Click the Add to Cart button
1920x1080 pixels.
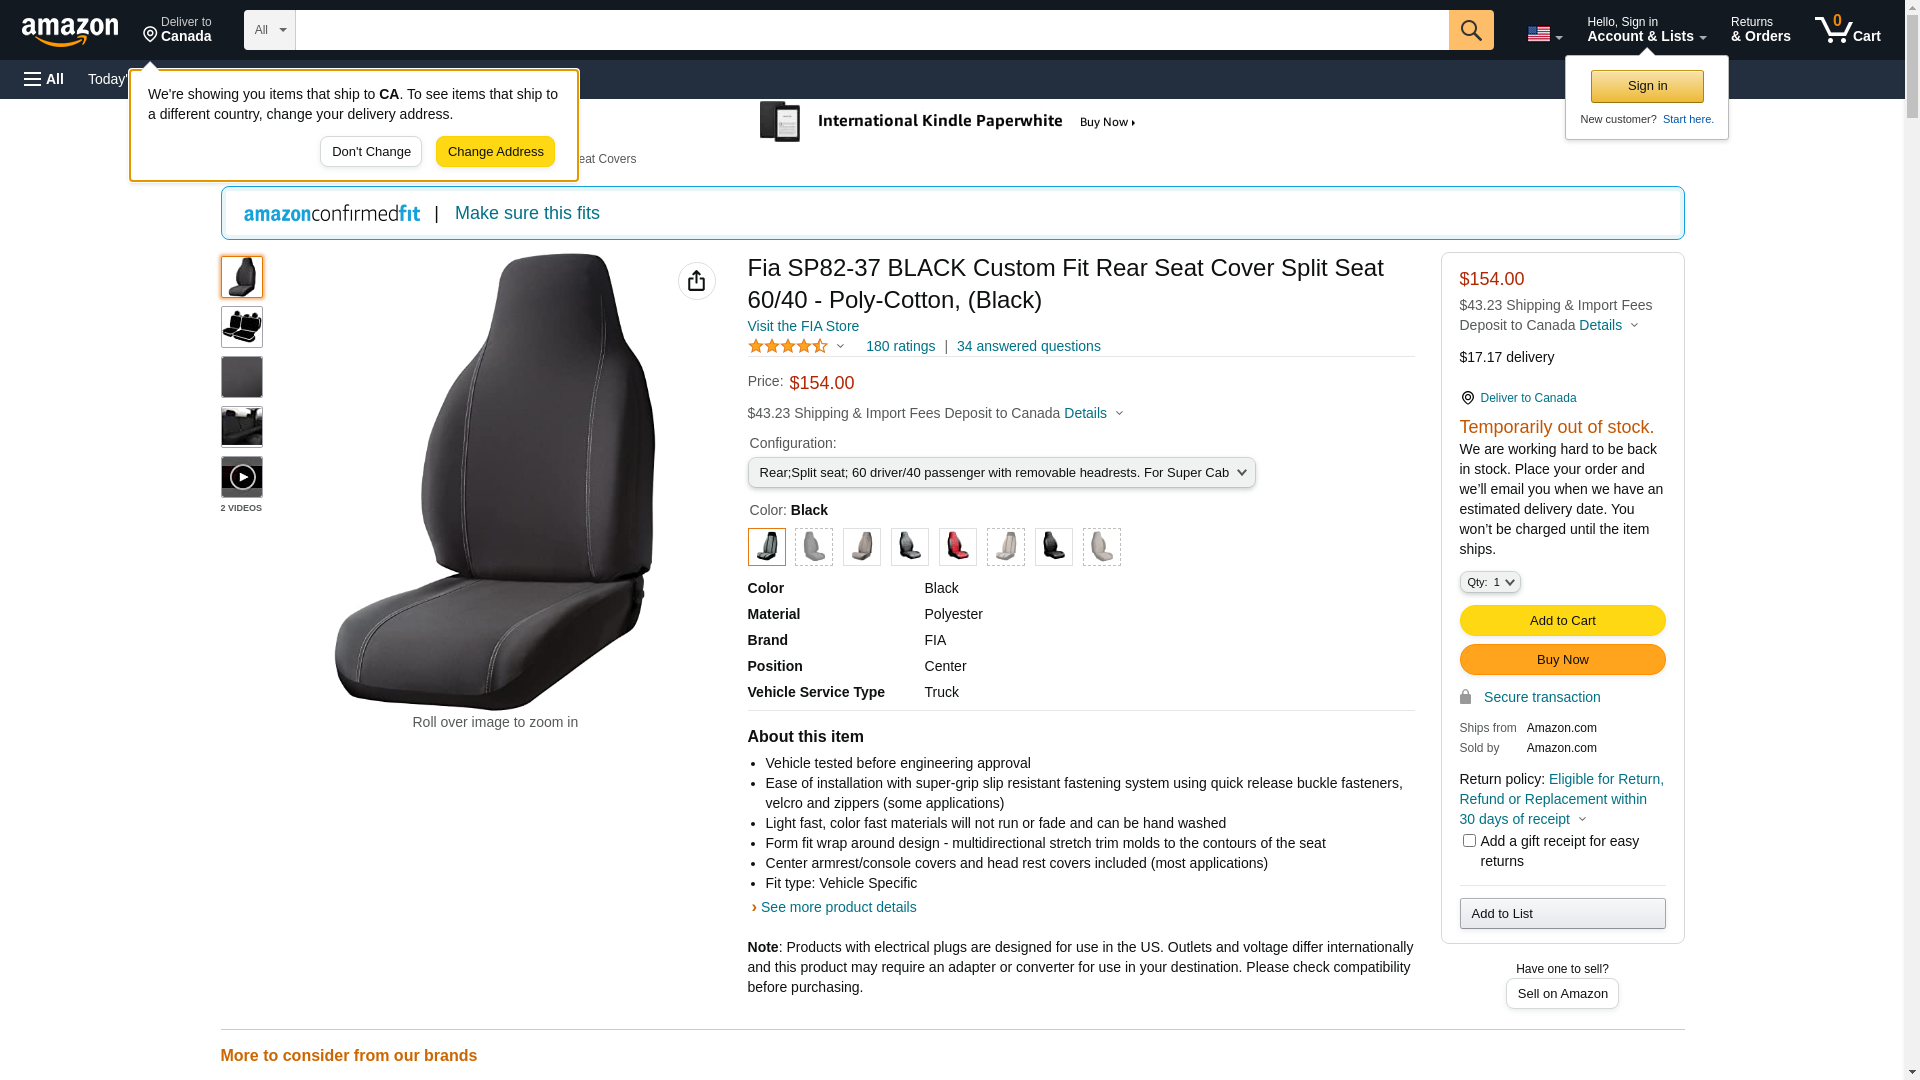click(x=1562, y=621)
